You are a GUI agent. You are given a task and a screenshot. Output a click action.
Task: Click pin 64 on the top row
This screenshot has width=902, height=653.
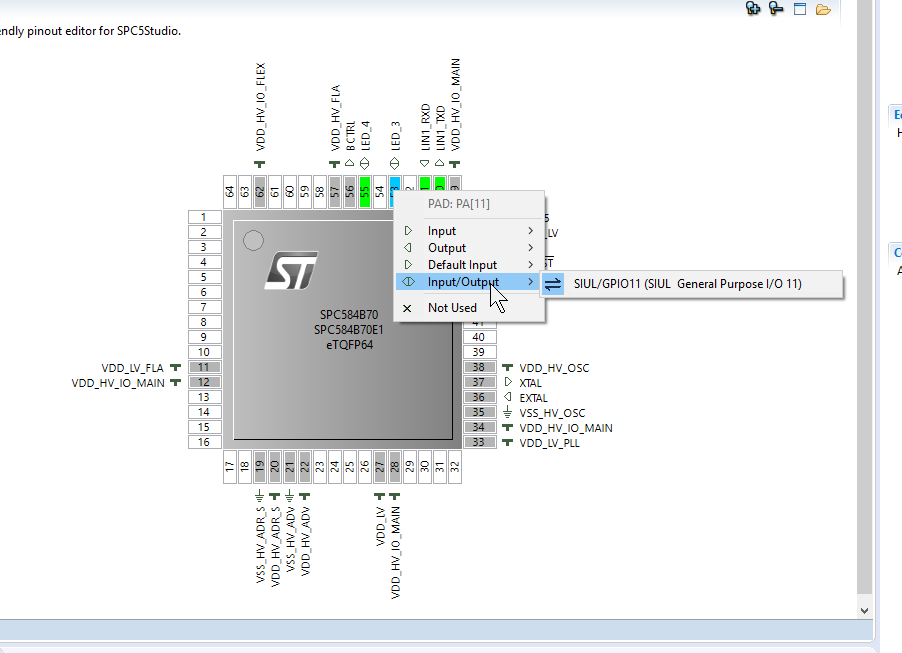pyautogui.click(x=230, y=192)
